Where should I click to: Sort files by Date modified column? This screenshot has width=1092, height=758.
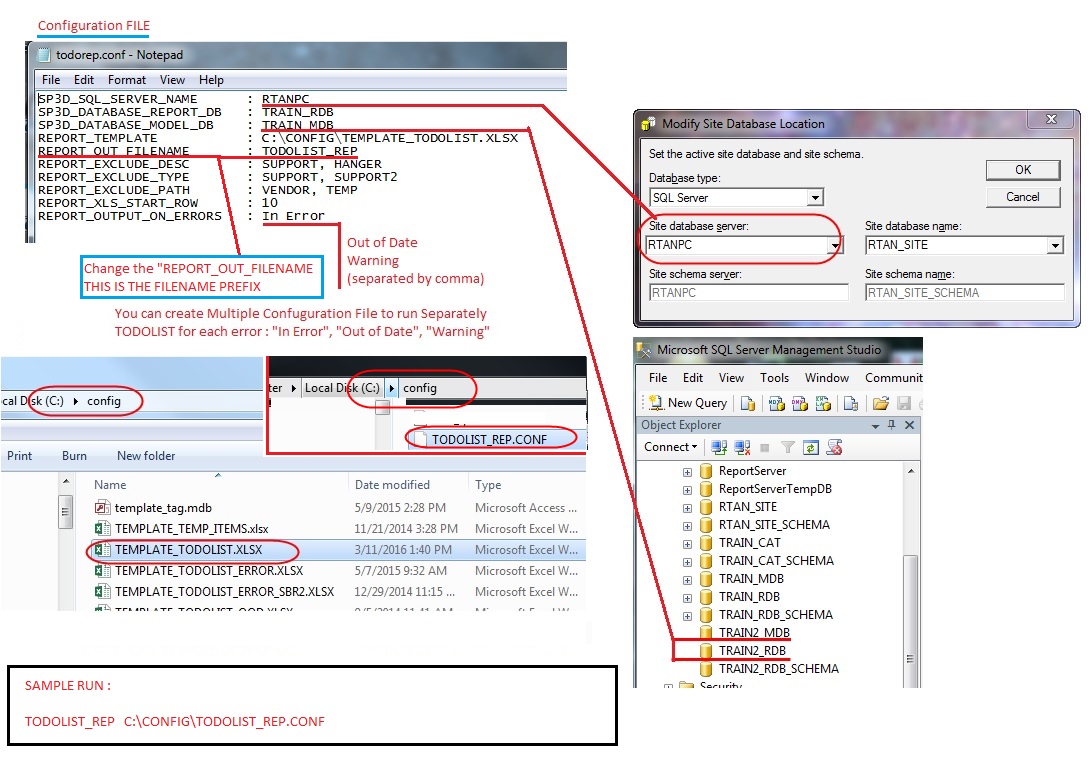pos(390,484)
